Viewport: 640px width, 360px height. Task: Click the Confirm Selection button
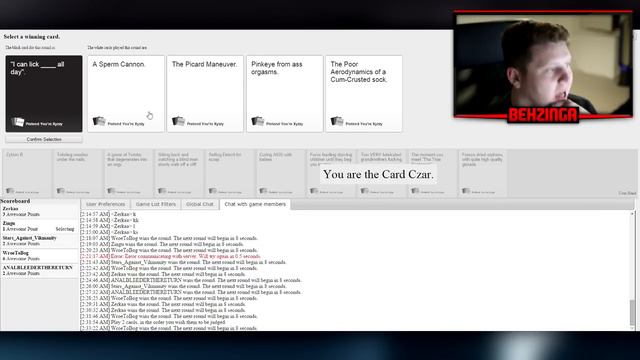[x=44, y=139]
